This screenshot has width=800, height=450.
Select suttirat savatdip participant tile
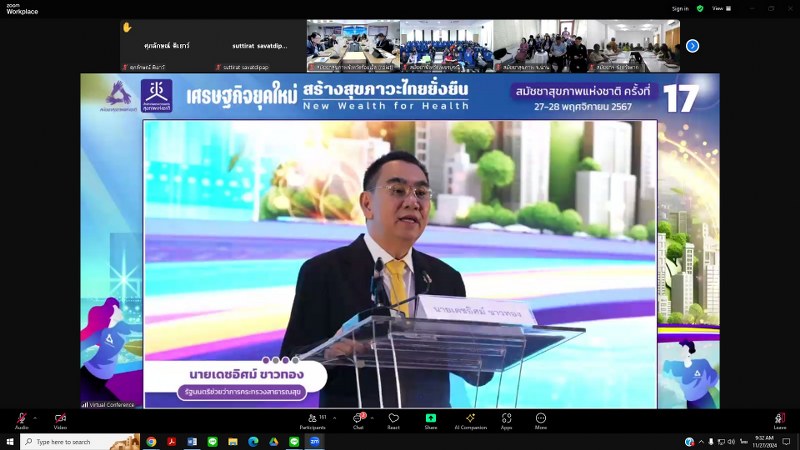pos(260,46)
